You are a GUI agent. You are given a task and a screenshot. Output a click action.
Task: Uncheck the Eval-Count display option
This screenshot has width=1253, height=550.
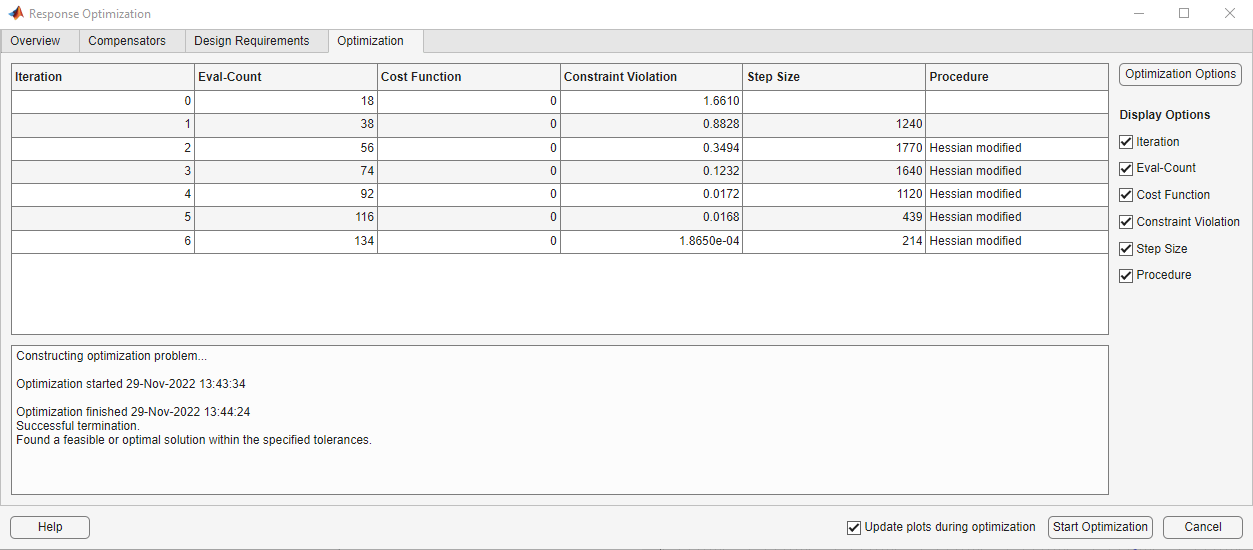click(1126, 168)
